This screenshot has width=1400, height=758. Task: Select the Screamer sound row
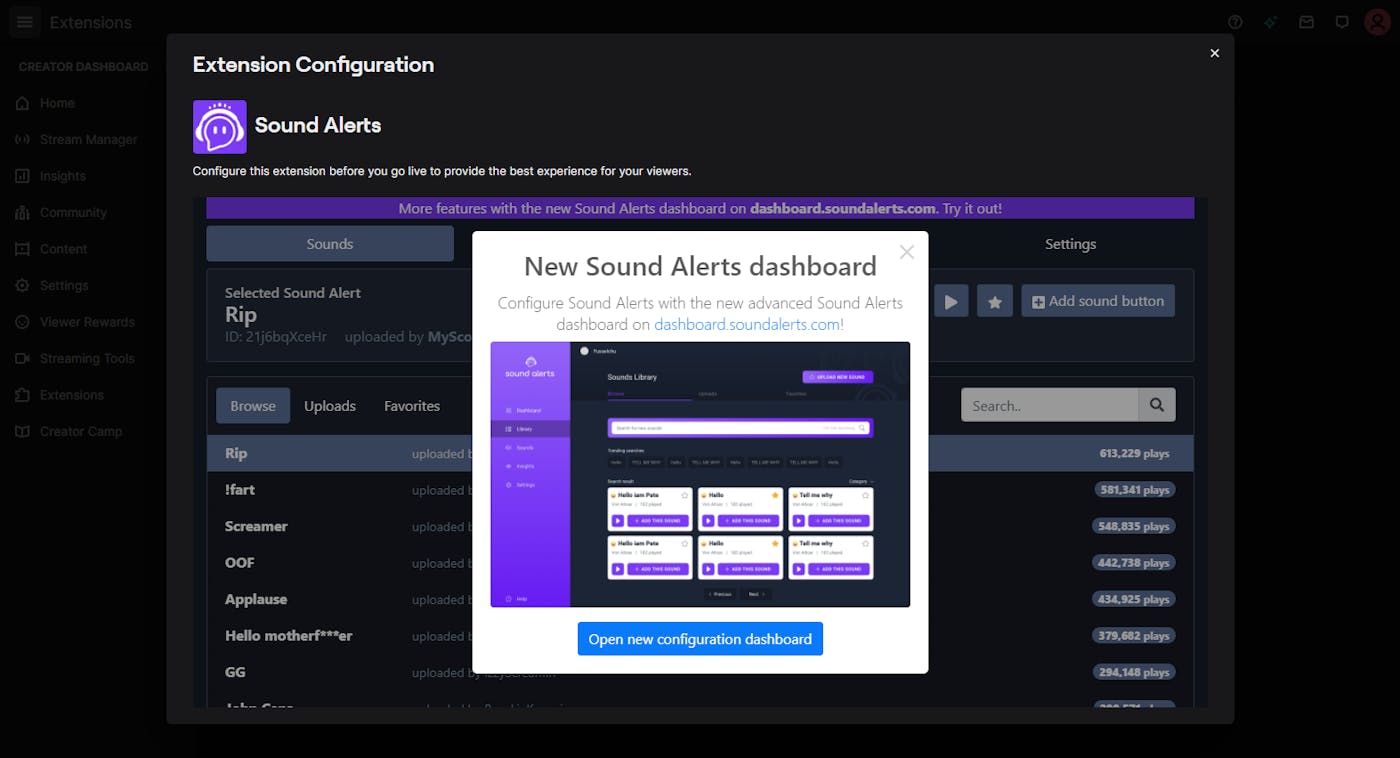(700, 526)
